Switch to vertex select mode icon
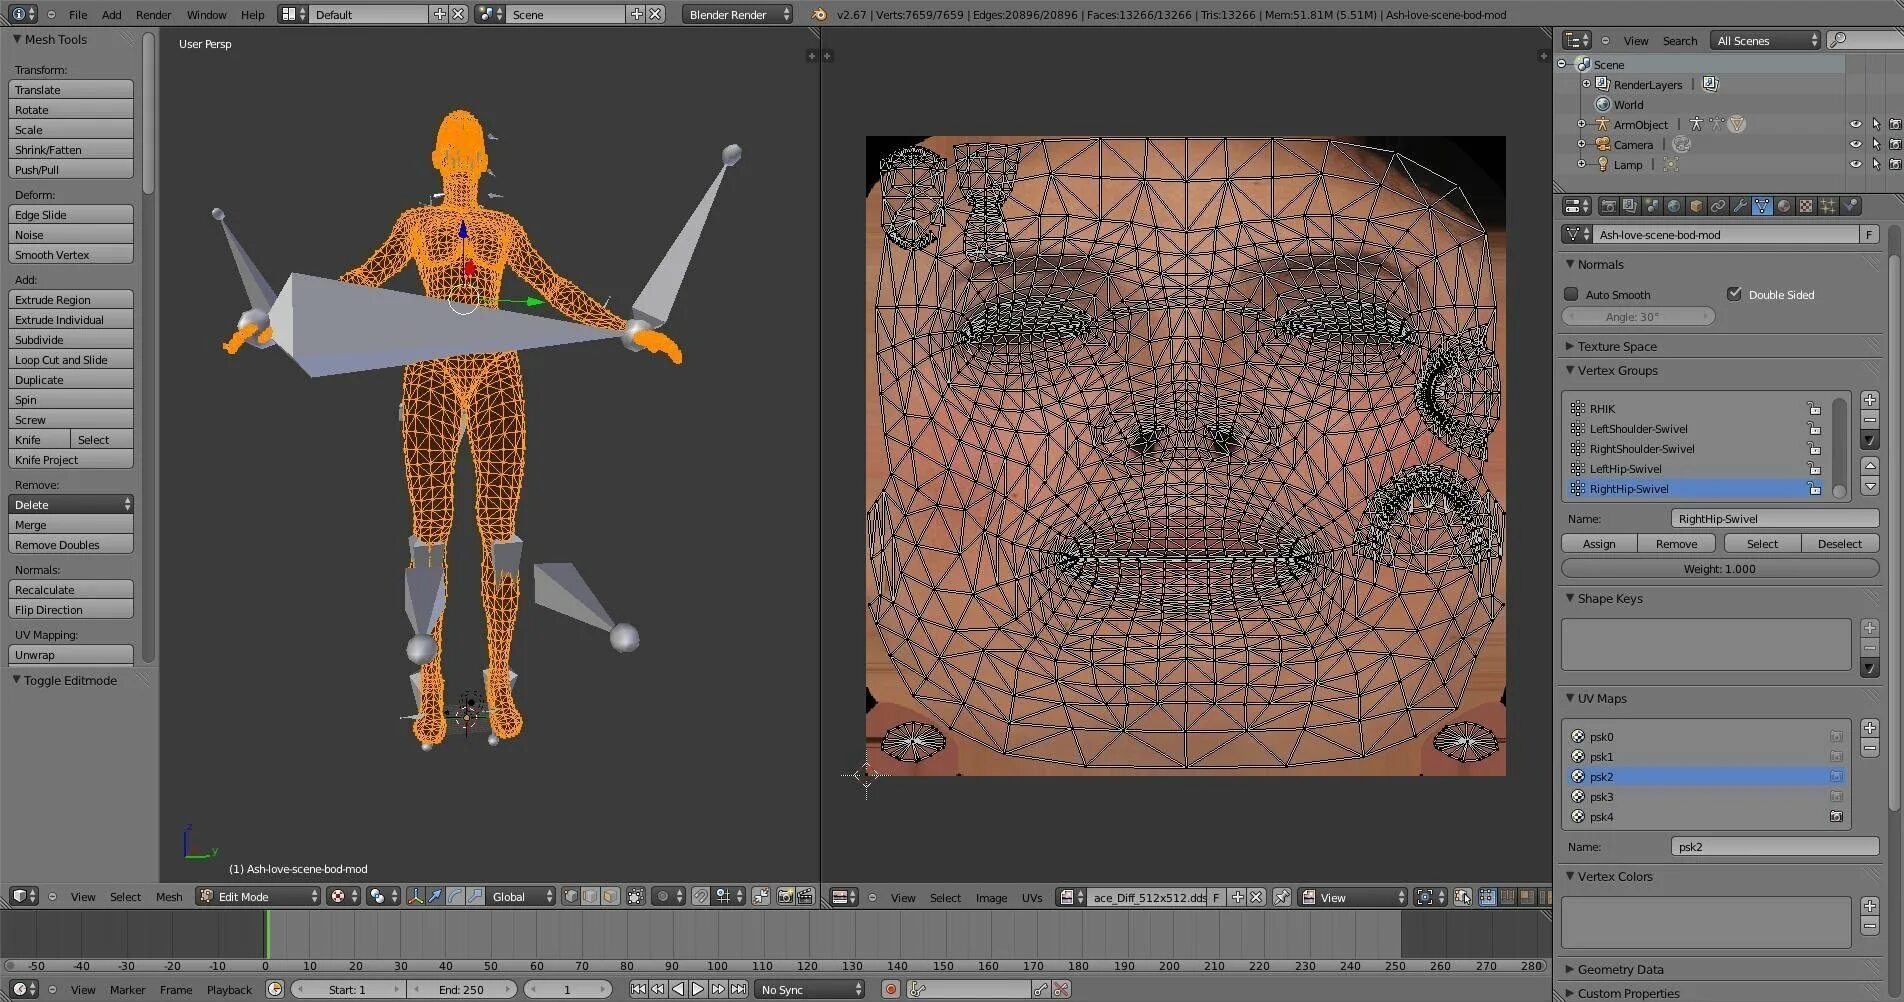This screenshot has width=1904, height=1002. (x=571, y=897)
